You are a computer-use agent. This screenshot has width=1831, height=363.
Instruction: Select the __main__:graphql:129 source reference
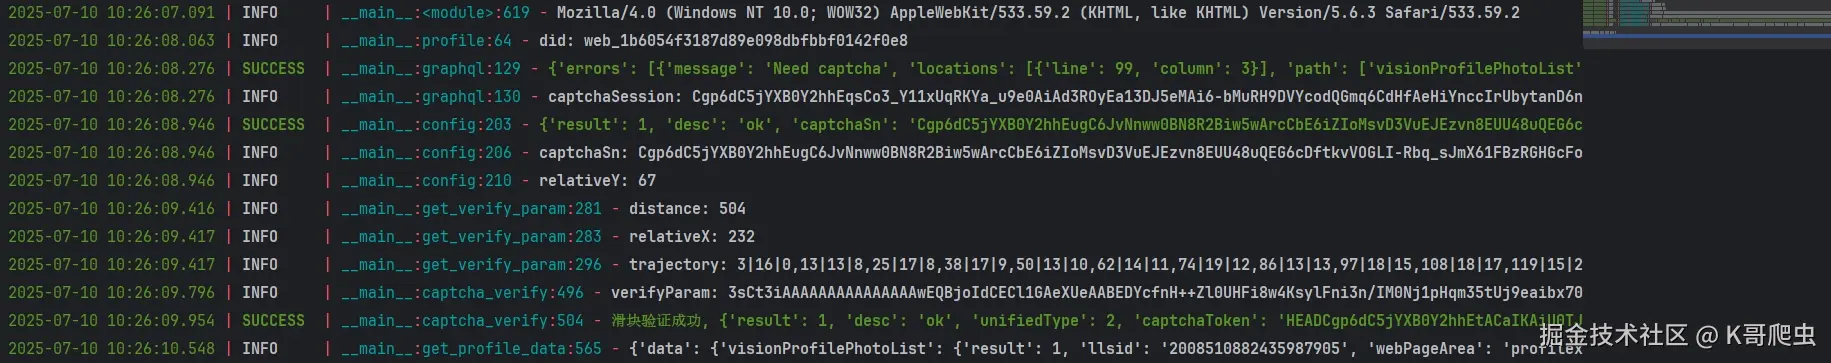coord(431,69)
